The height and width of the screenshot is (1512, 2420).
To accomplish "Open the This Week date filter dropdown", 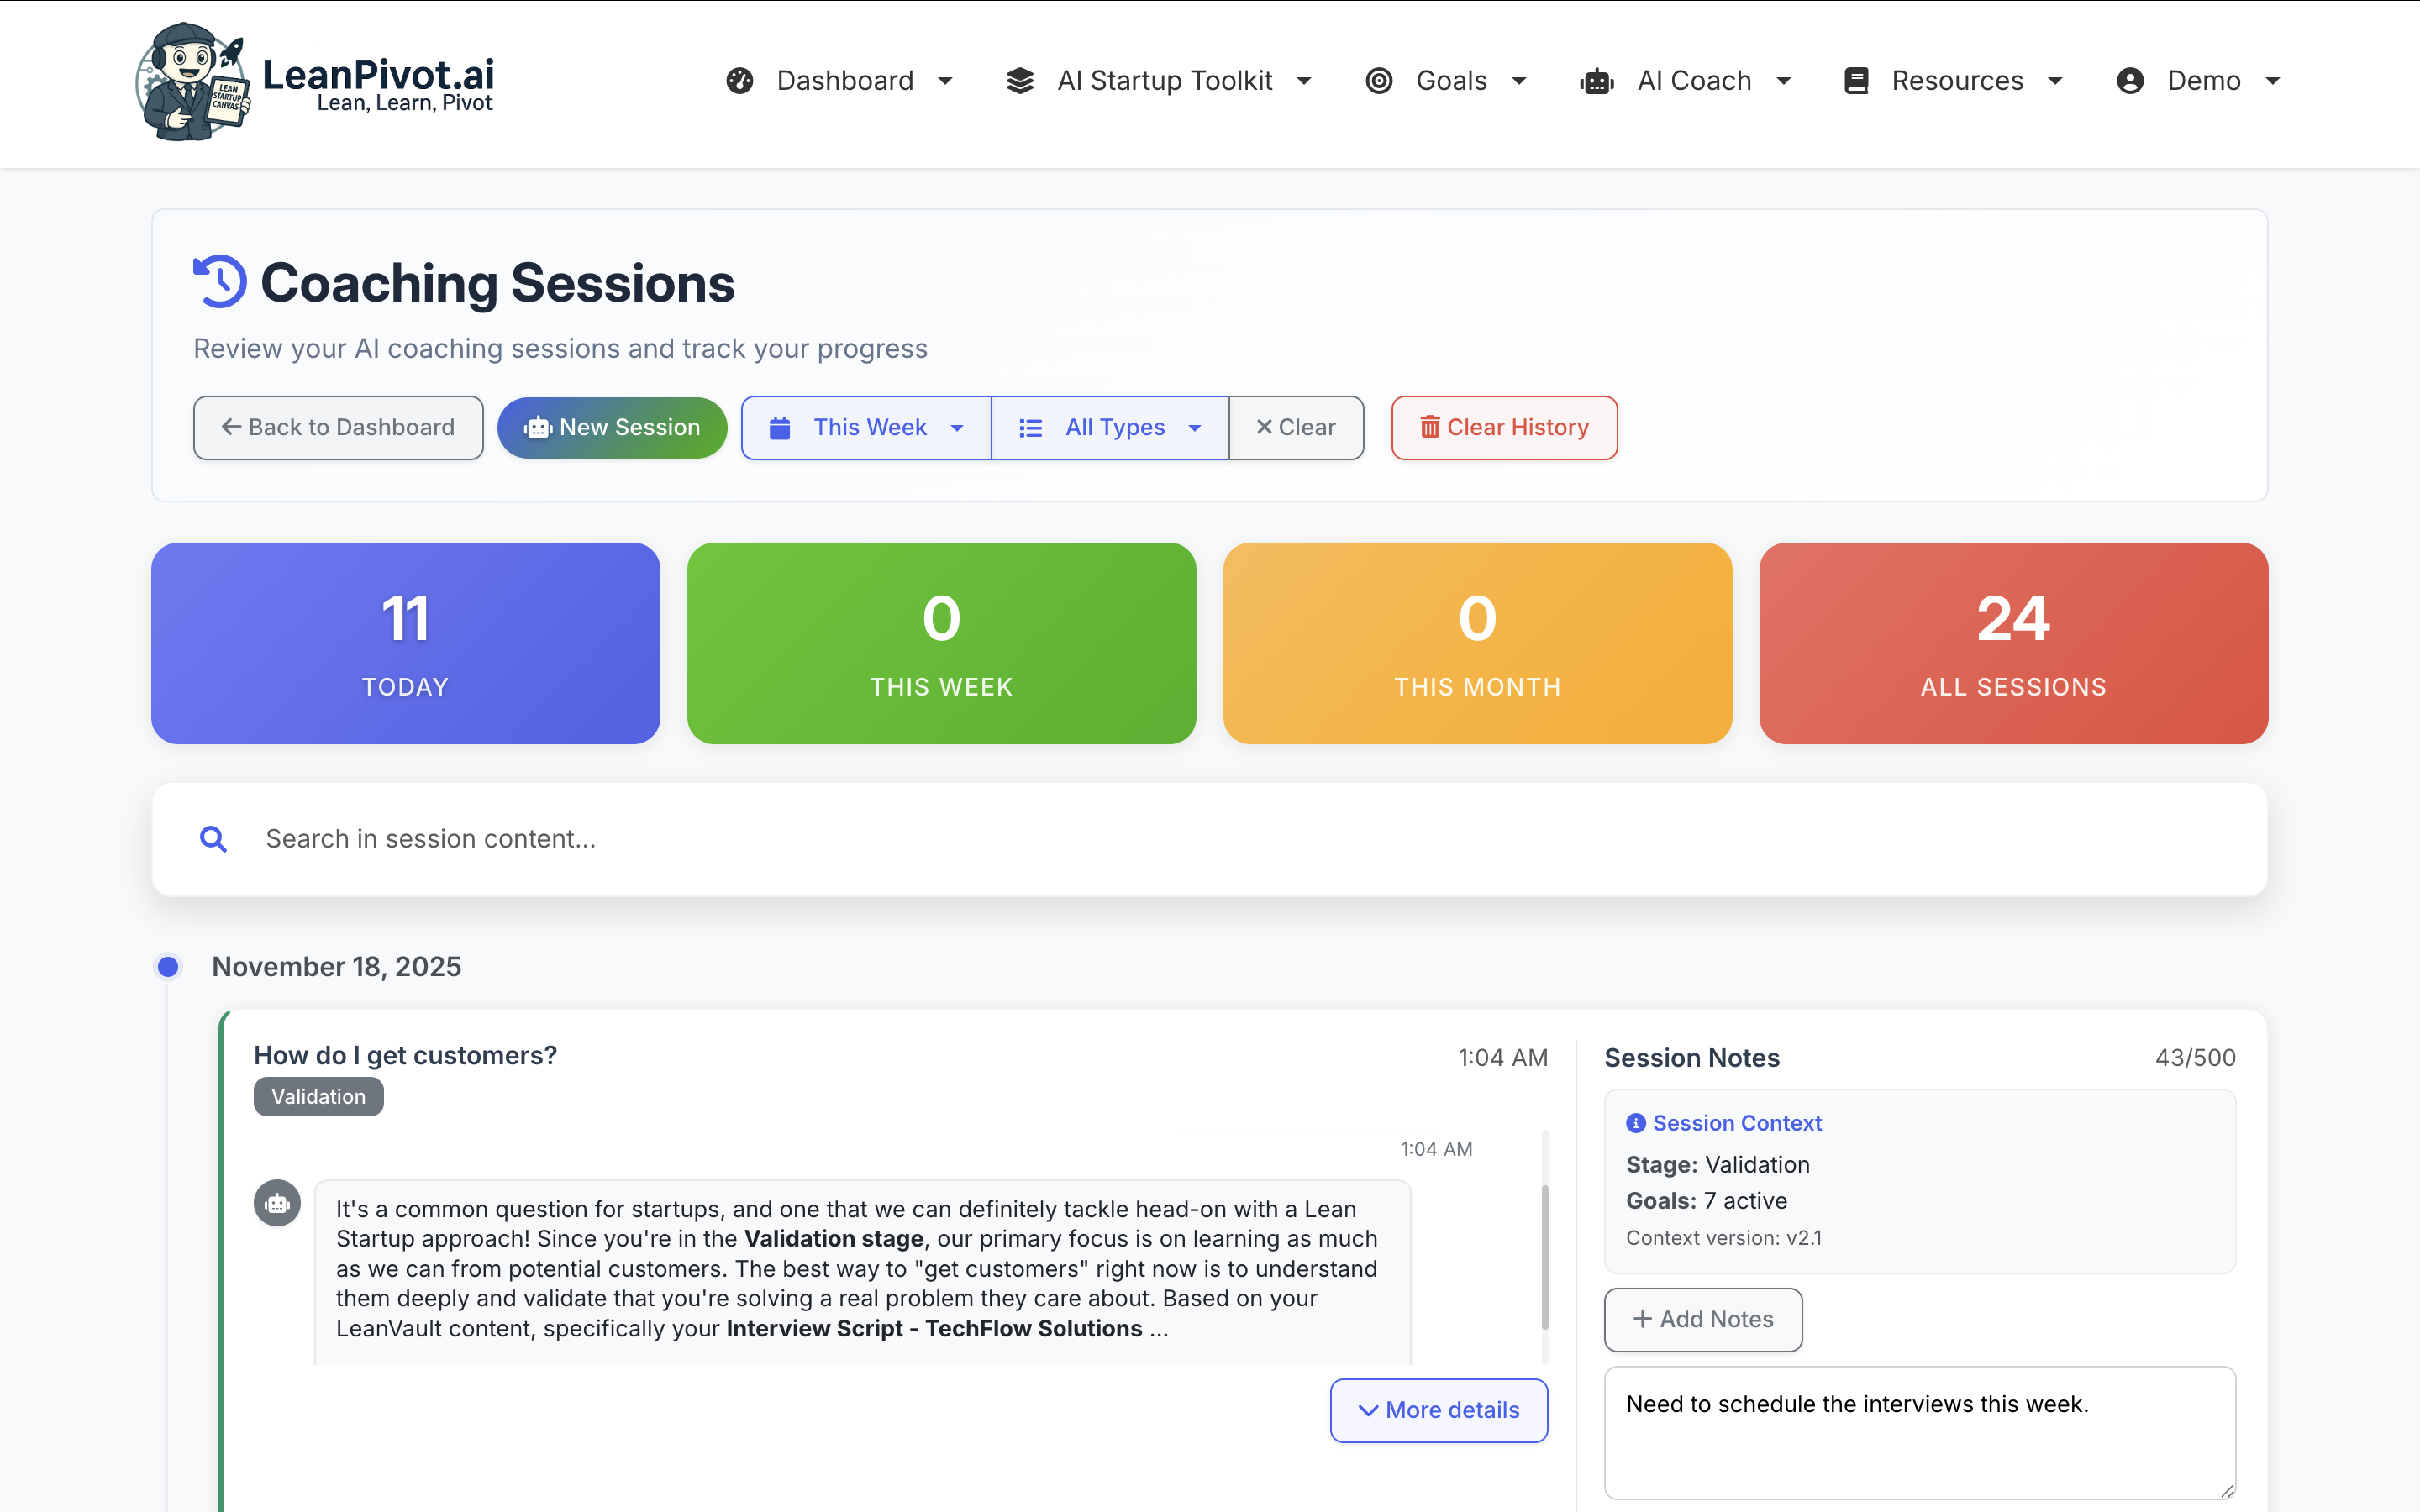I will click(866, 428).
